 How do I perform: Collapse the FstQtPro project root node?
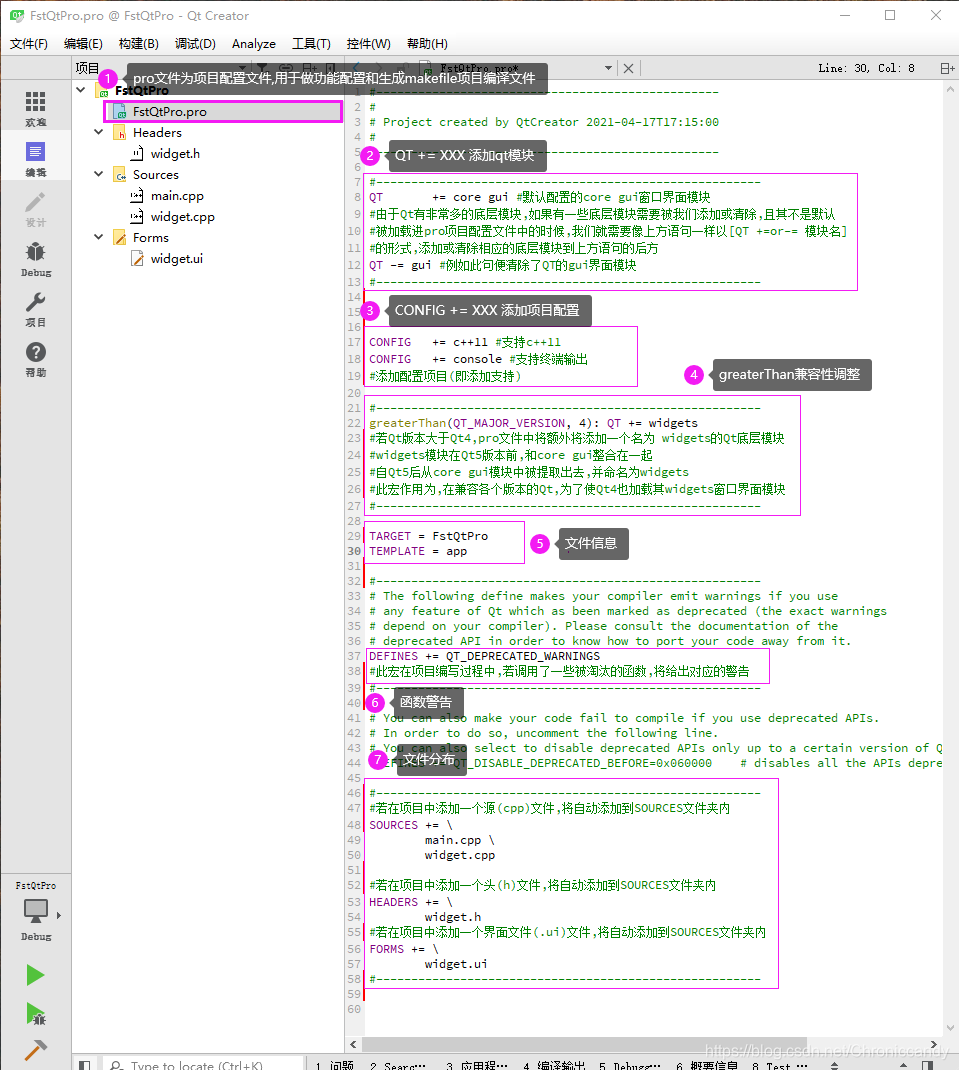click(81, 90)
